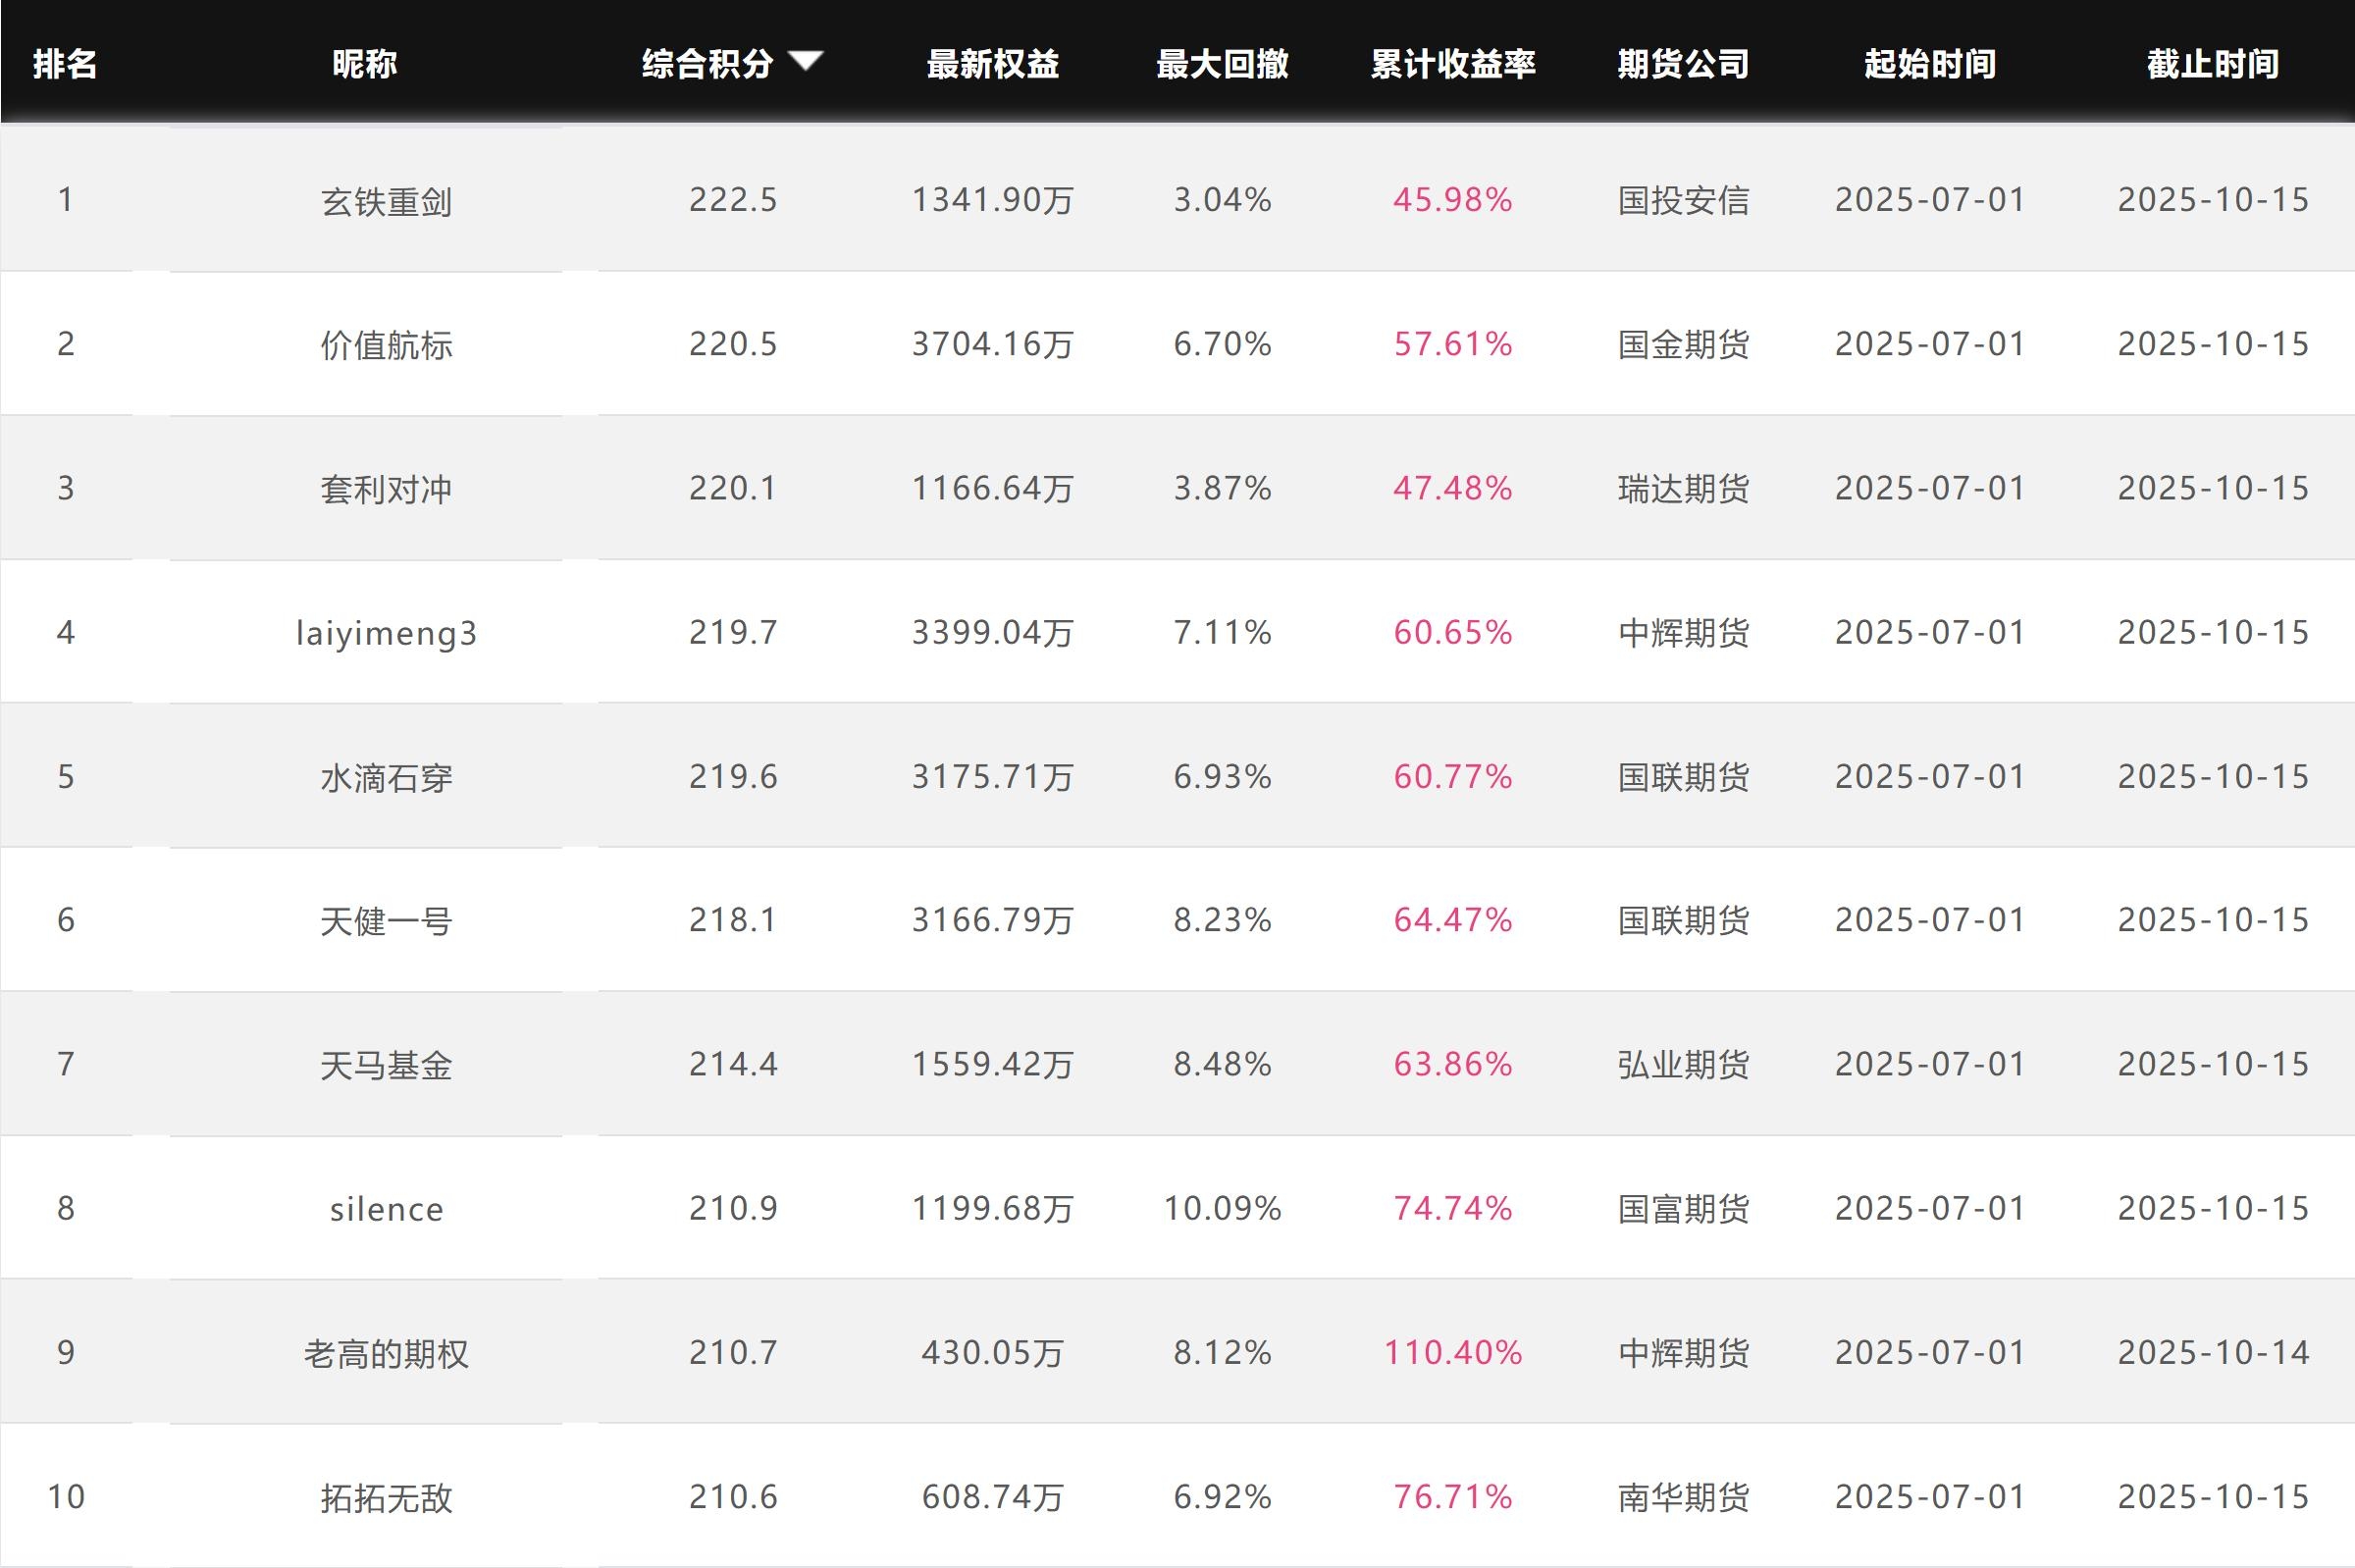Open silence trader page
Screen dimensions: 2355x1568
coord(386,1209)
